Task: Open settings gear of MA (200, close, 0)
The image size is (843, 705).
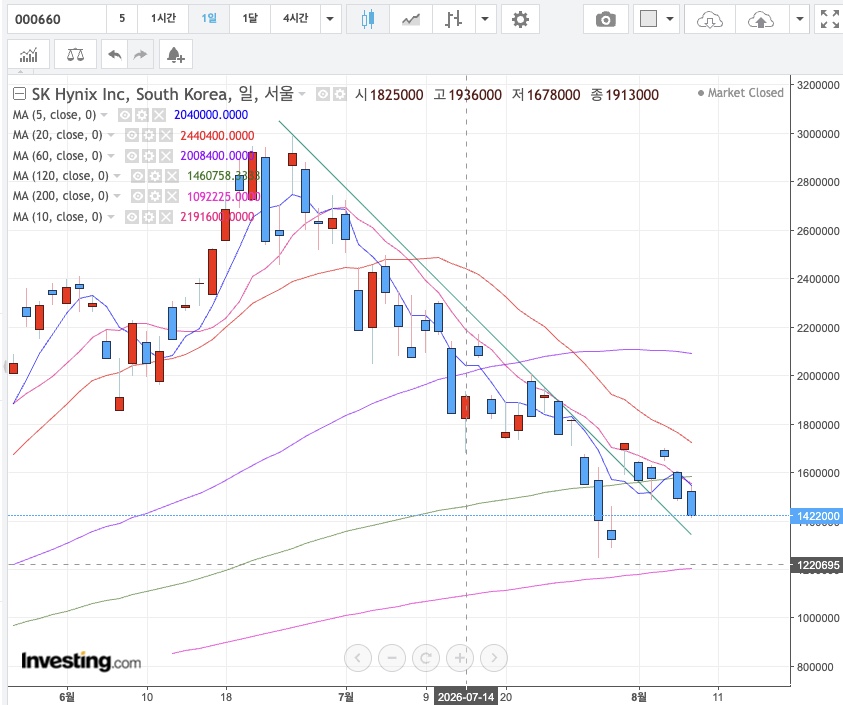Action: pos(155,196)
